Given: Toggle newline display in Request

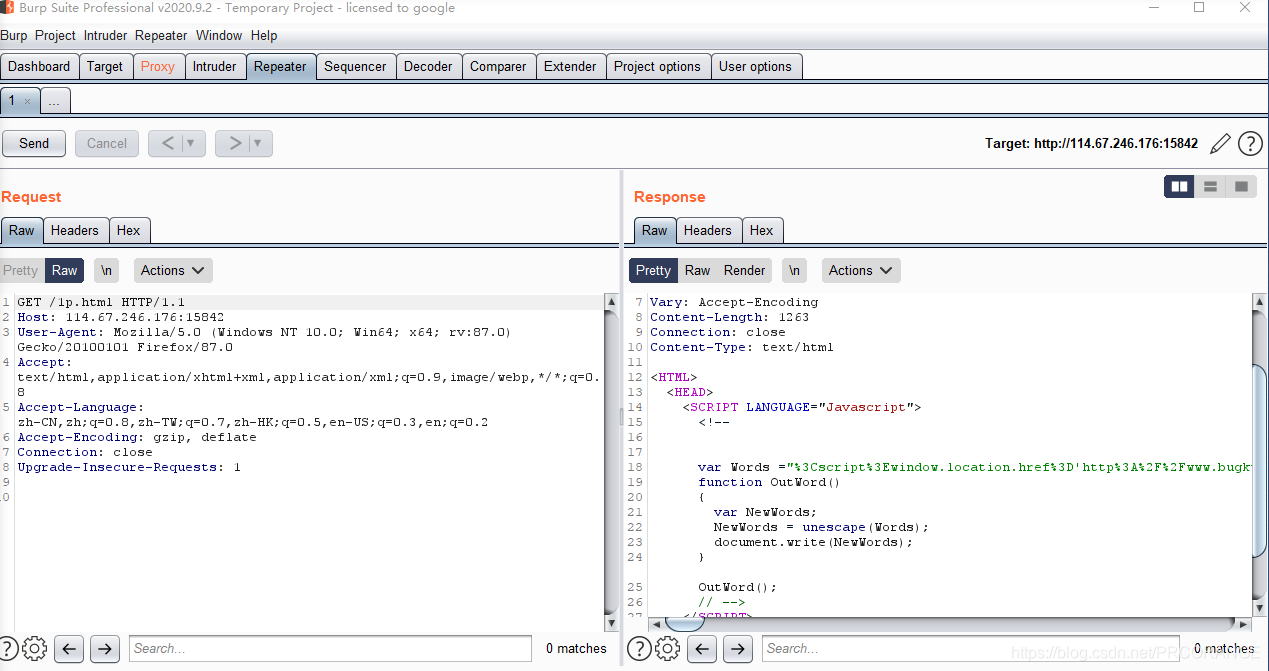Looking at the screenshot, I should [107, 270].
